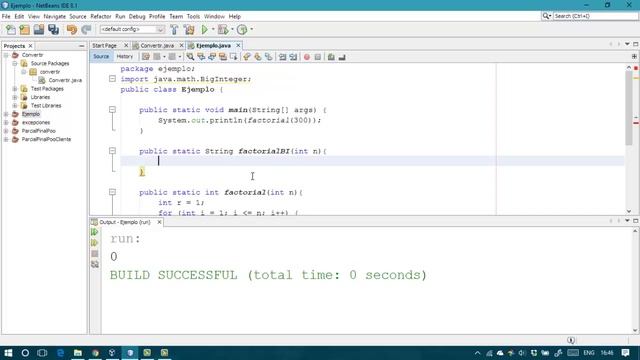The image size is (640, 360).
Task: Click the Find Previous Occurrence icon
Action: (201, 57)
